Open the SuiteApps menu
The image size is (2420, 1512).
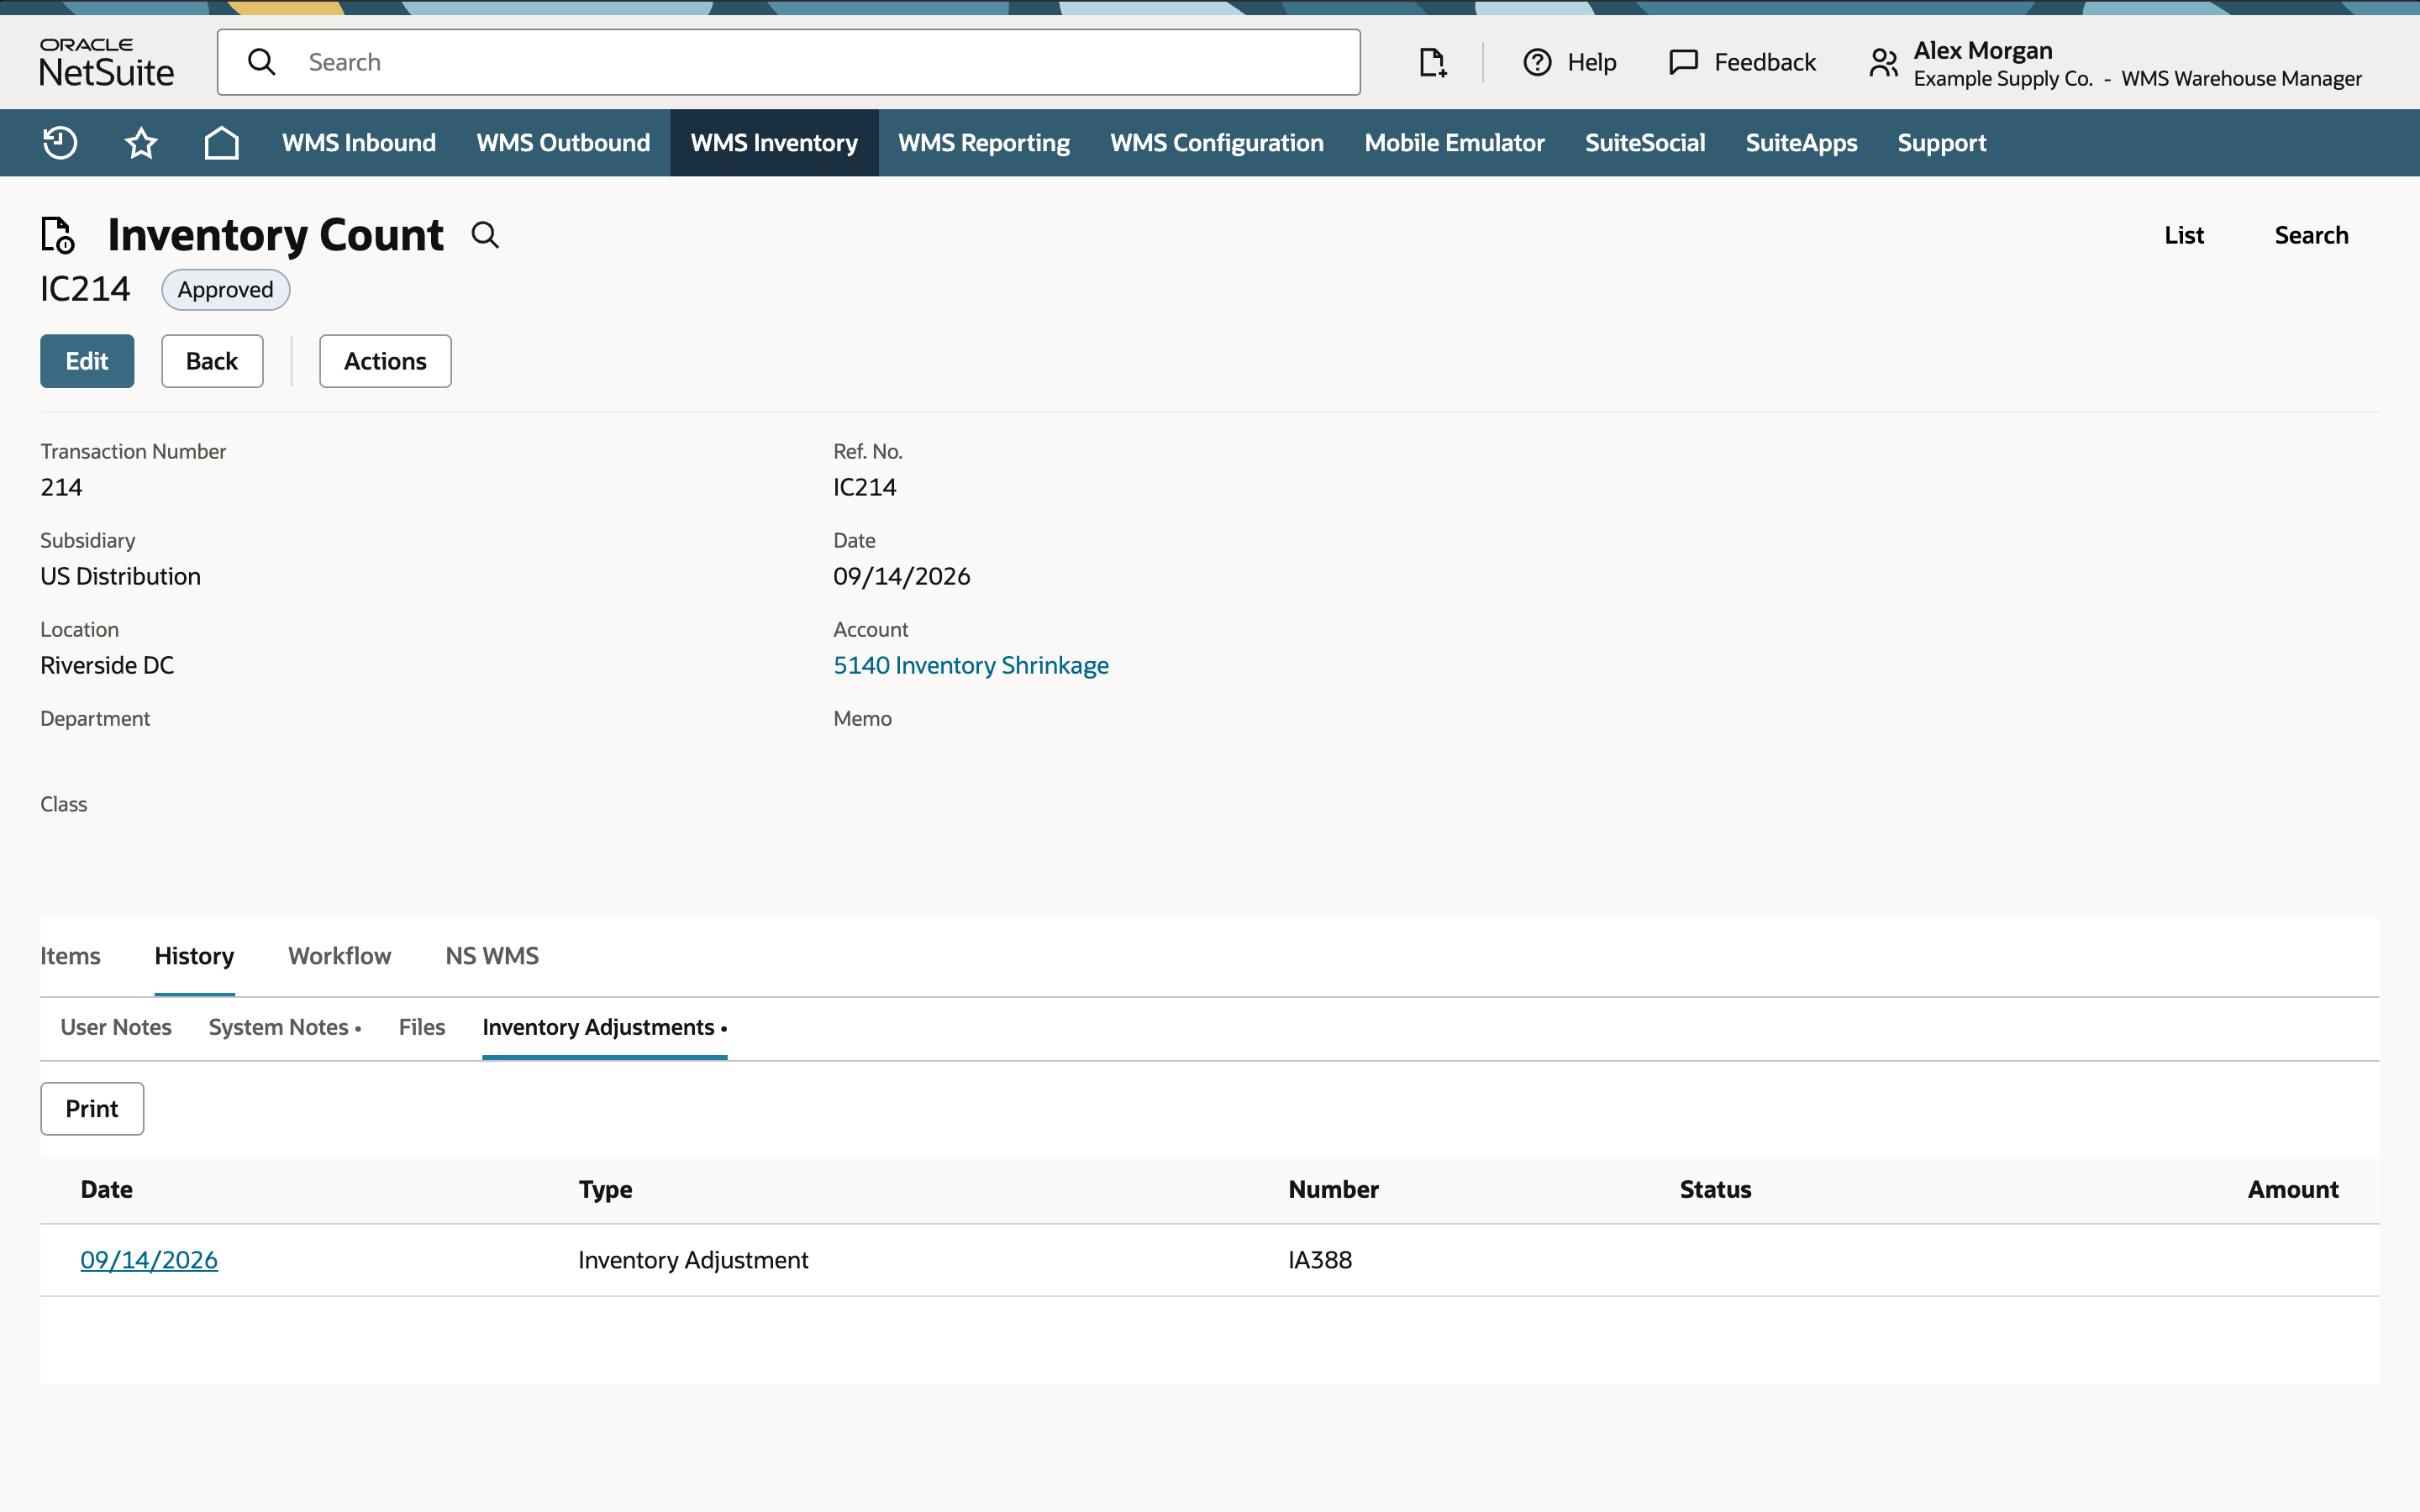pos(1801,143)
